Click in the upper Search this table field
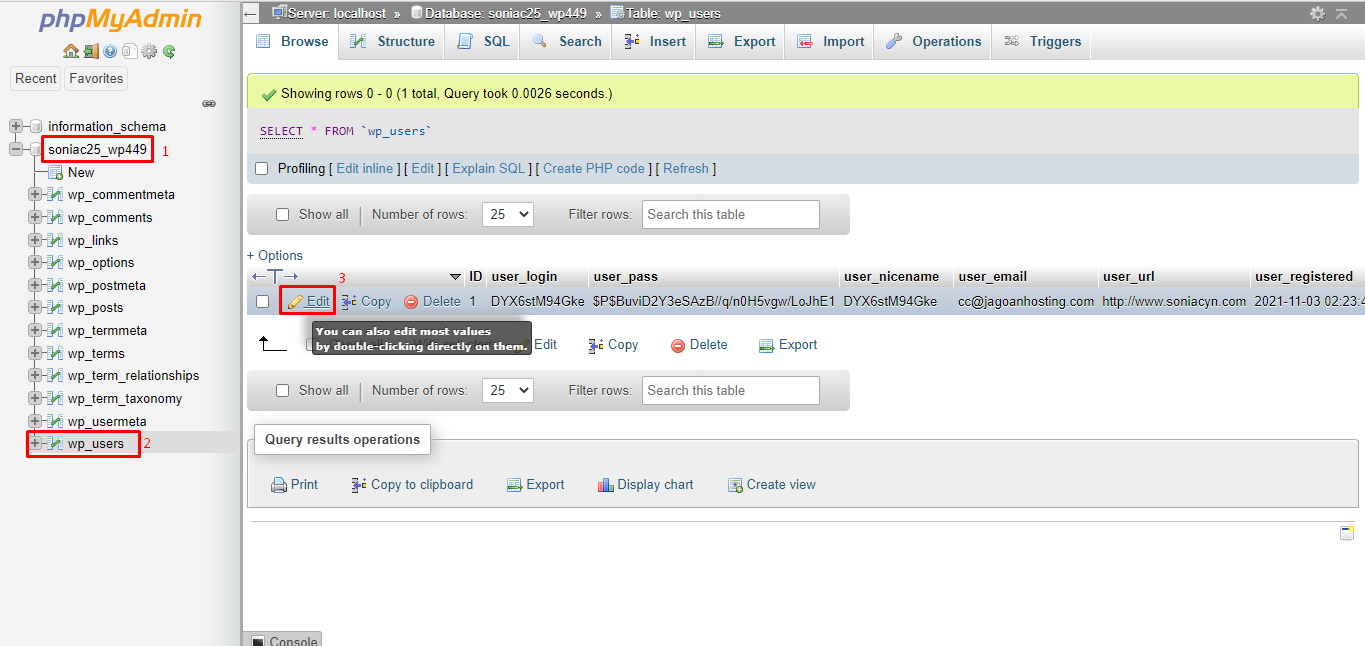Image resolution: width=1365 pixels, height=646 pixels. pyautogui.click(x=730, y=215)
